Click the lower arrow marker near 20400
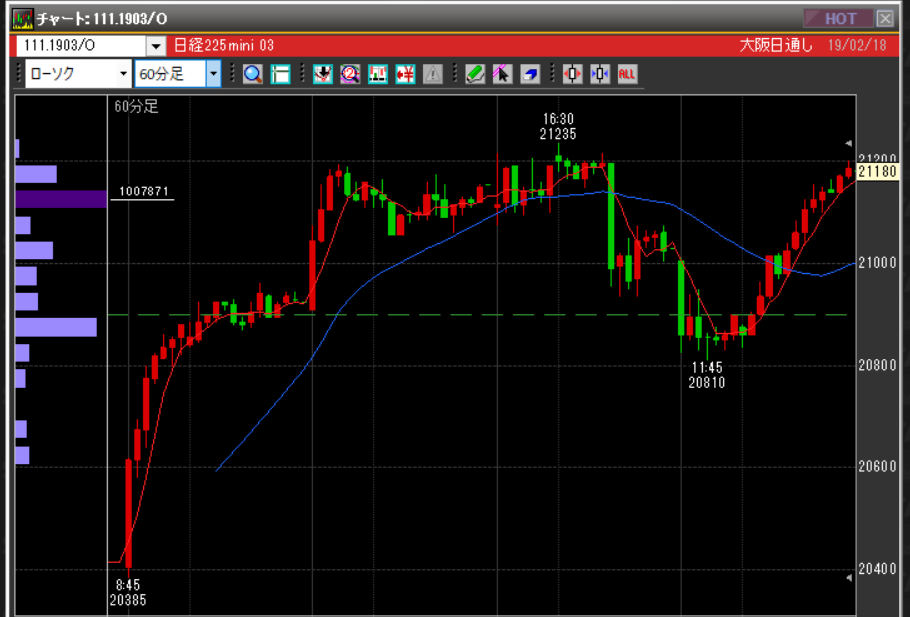910x617 pixels. point(848,578)
